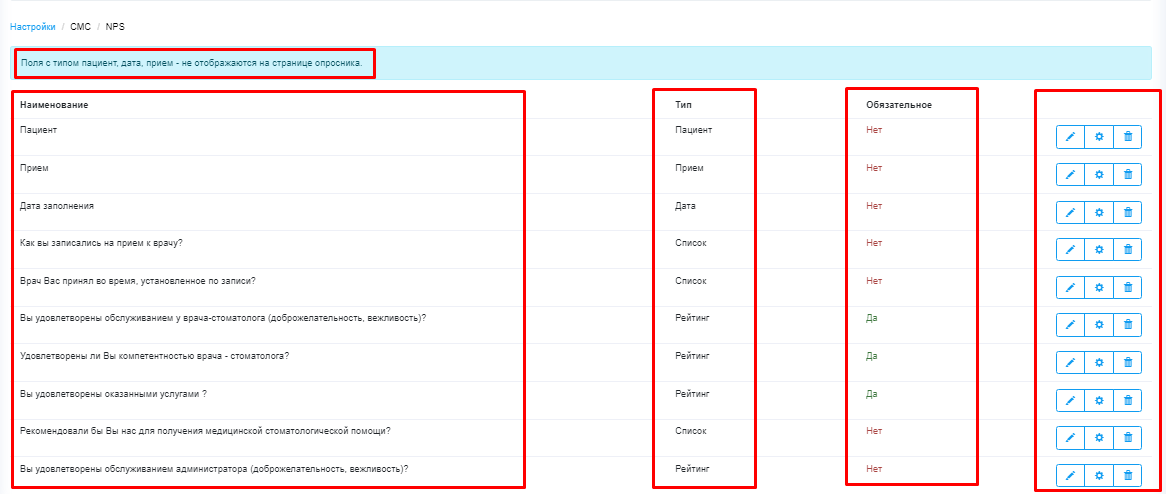Delete 'обслуживанием администратора' rating question
The image size is (1166, 494).
click(1127, 475)
